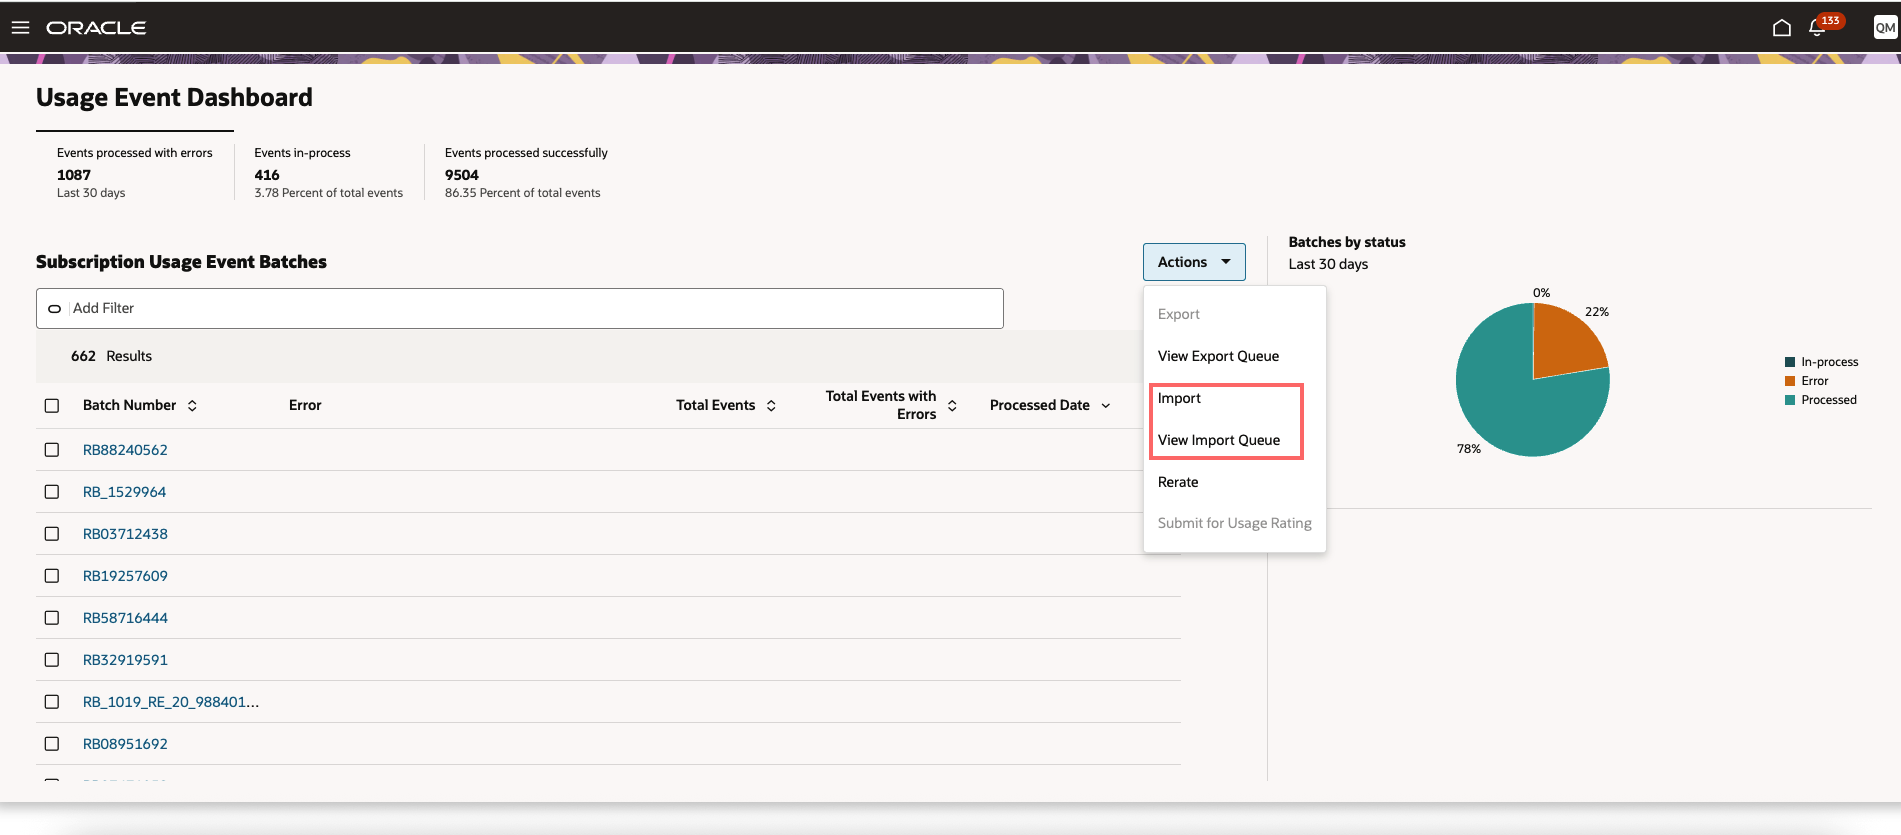1901x835 pixels.
Task: Check the box for batch RB19257609
Action: click(52, 576)
